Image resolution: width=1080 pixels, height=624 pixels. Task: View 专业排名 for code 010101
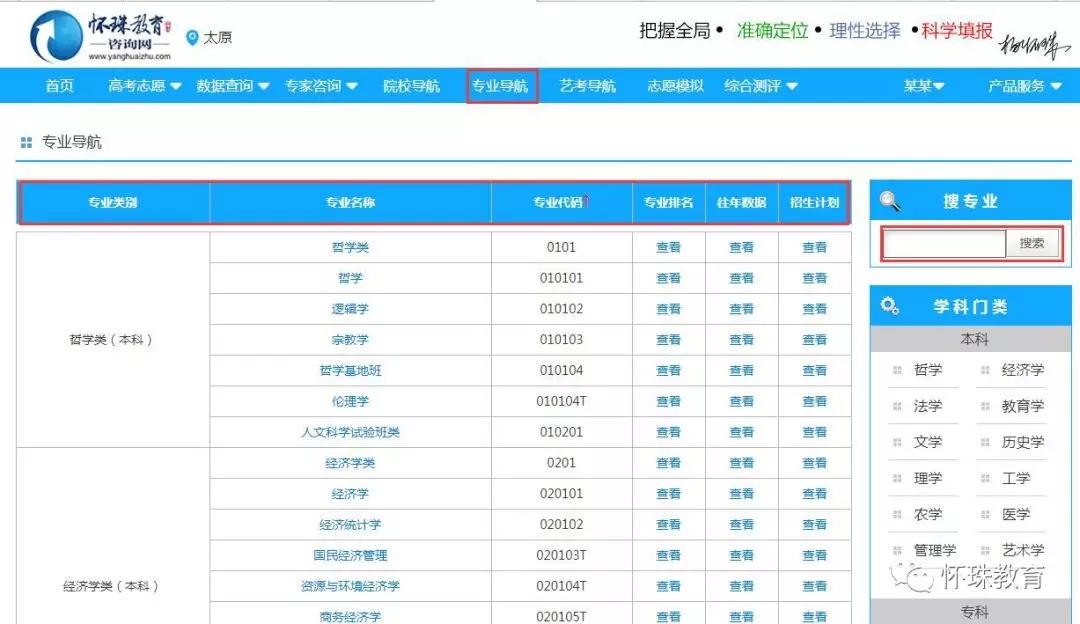point(668,278)
